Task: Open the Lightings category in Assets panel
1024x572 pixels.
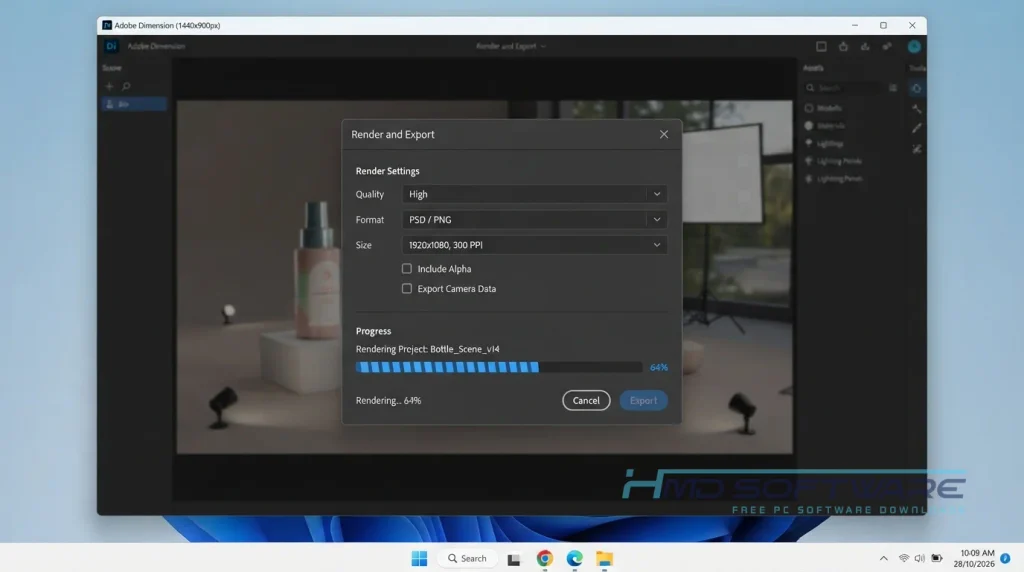Action: pos(824,143)
